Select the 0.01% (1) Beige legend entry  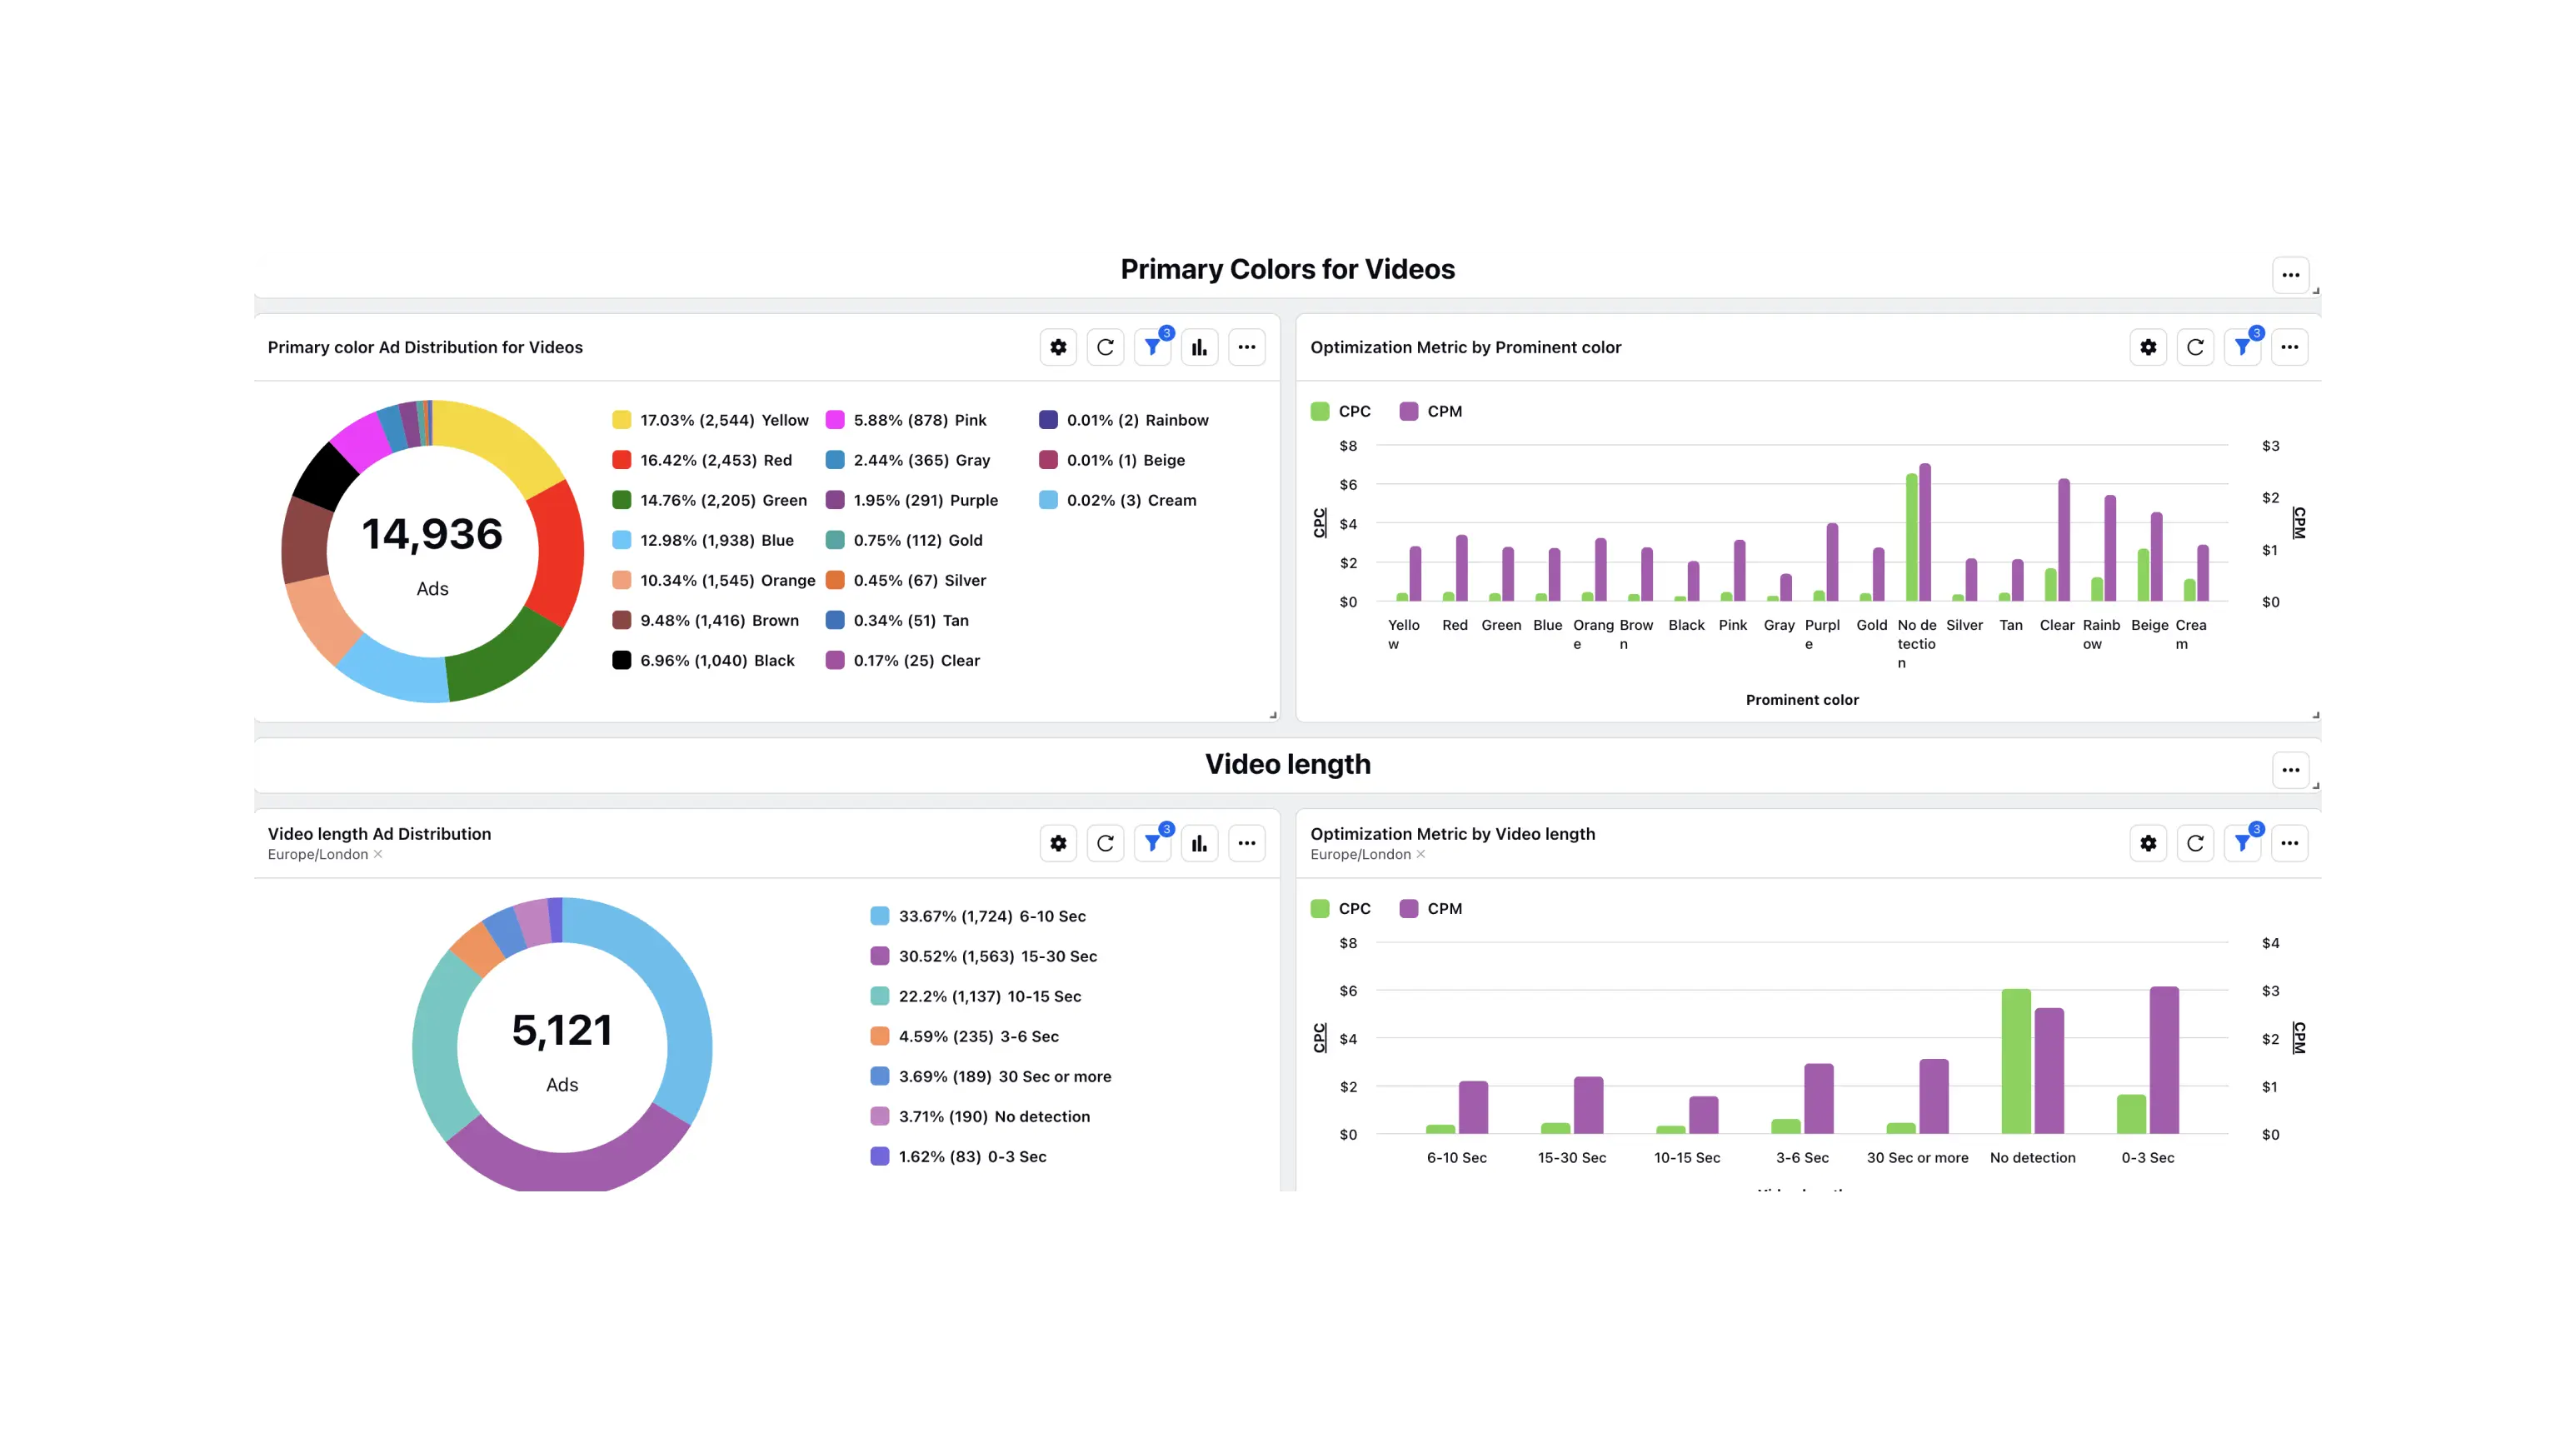[1112, 460]
